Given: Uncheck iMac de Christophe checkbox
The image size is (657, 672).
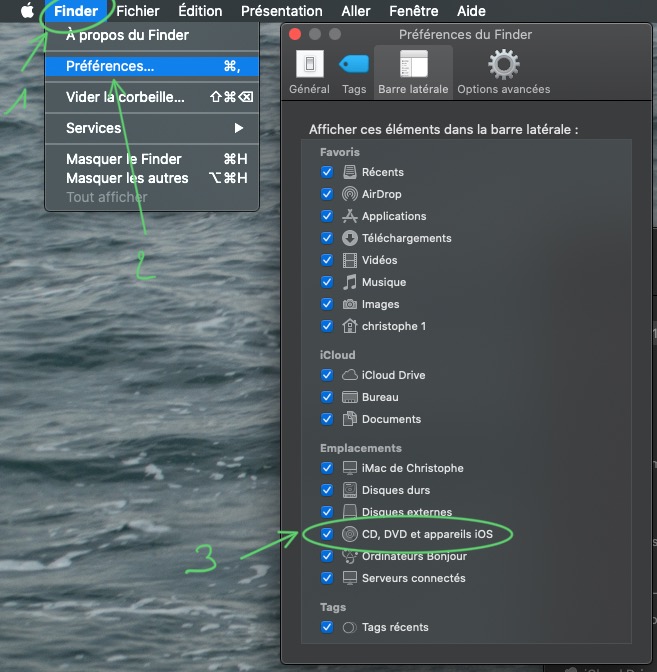Looking at the screenshot, I should [x=327, y=468].
